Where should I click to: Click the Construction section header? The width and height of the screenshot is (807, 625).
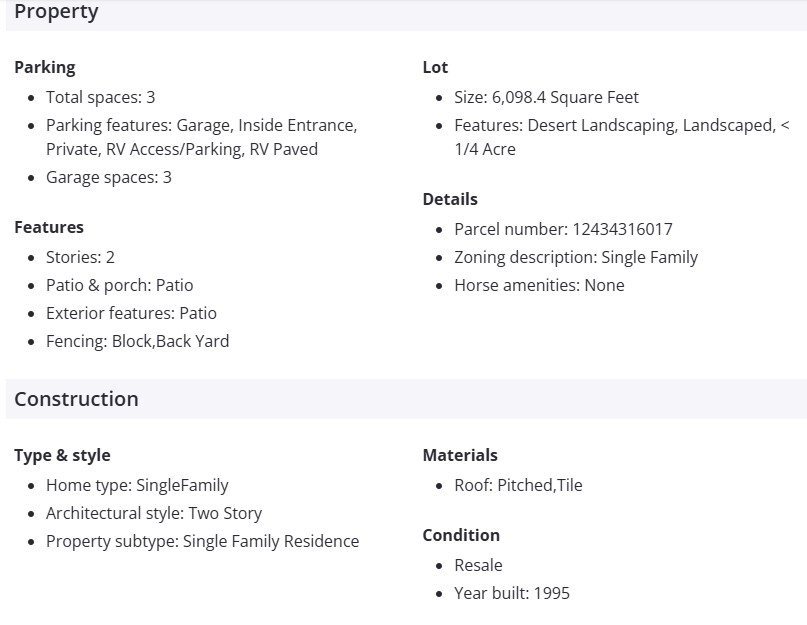click(76, 399)
